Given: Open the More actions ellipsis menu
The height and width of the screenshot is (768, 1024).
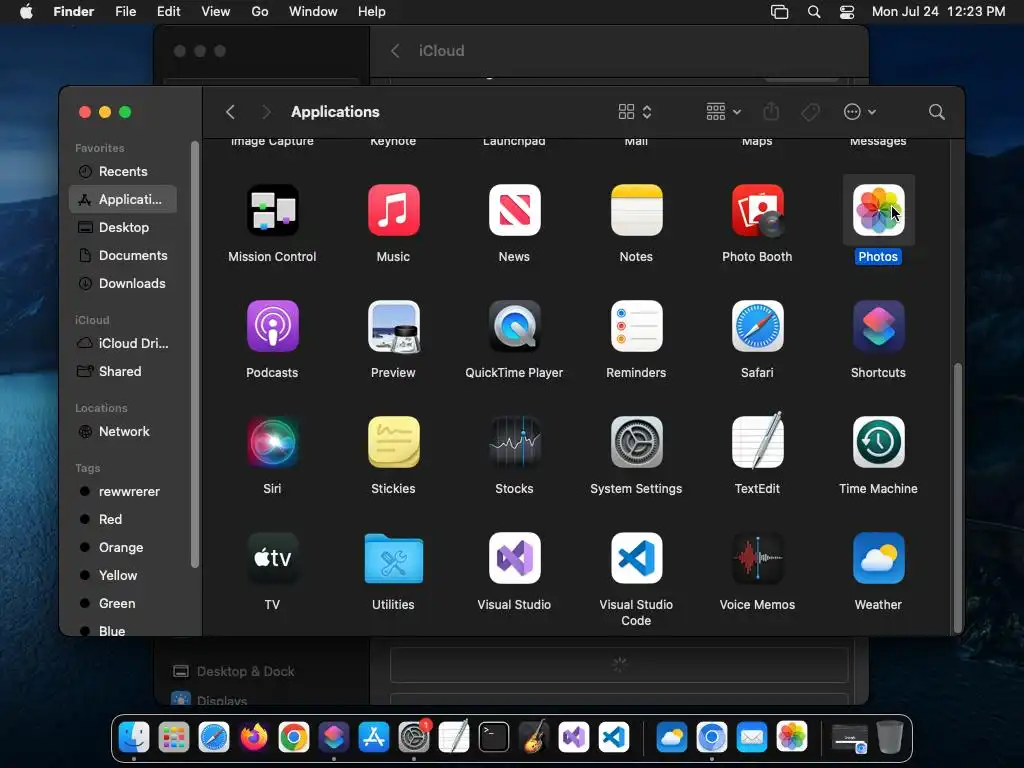Looking at the screenshot, I should tap(859, 112).
